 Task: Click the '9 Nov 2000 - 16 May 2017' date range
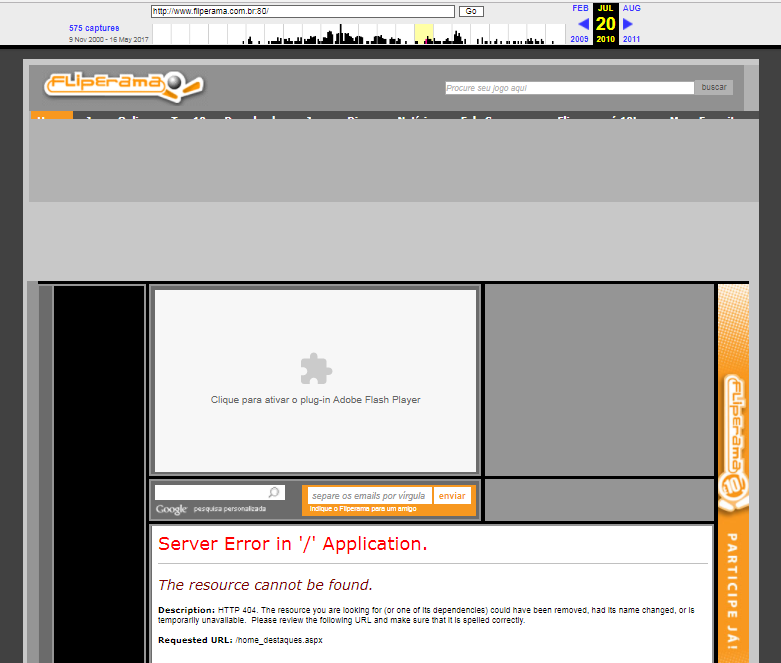click(x=109, y=39)
